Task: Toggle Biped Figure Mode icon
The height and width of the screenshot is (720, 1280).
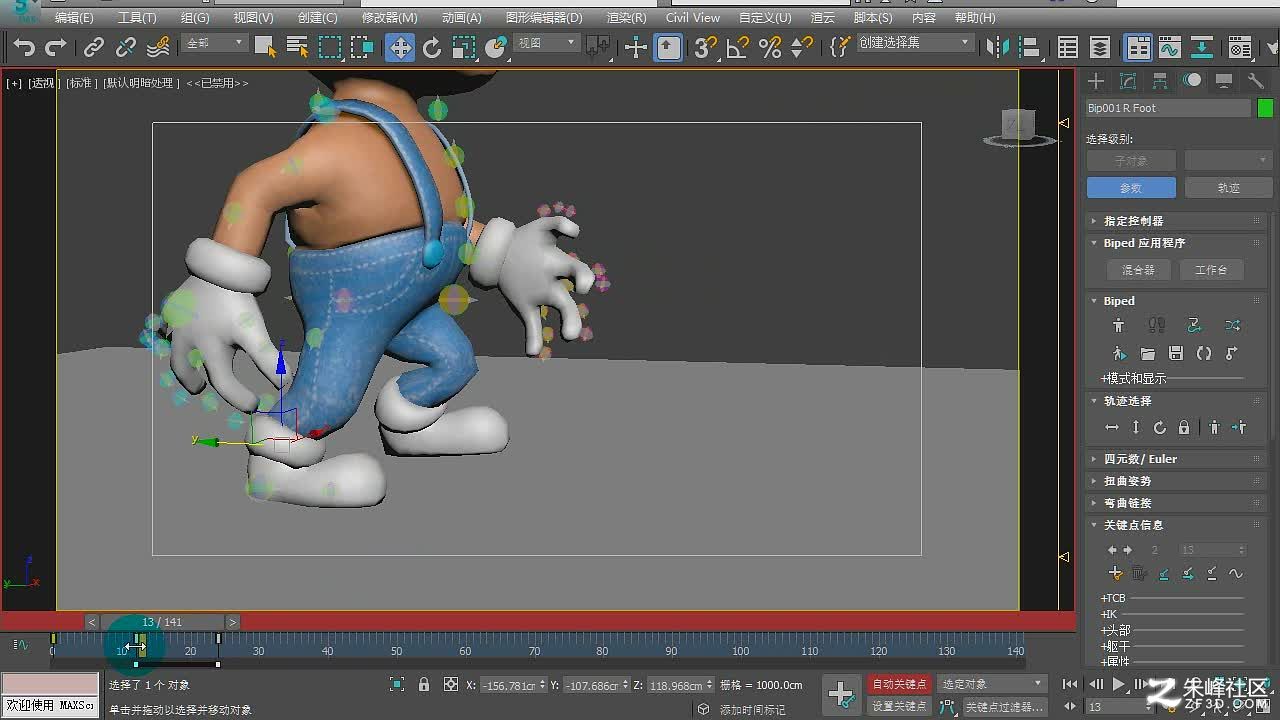Action: 1118,326
